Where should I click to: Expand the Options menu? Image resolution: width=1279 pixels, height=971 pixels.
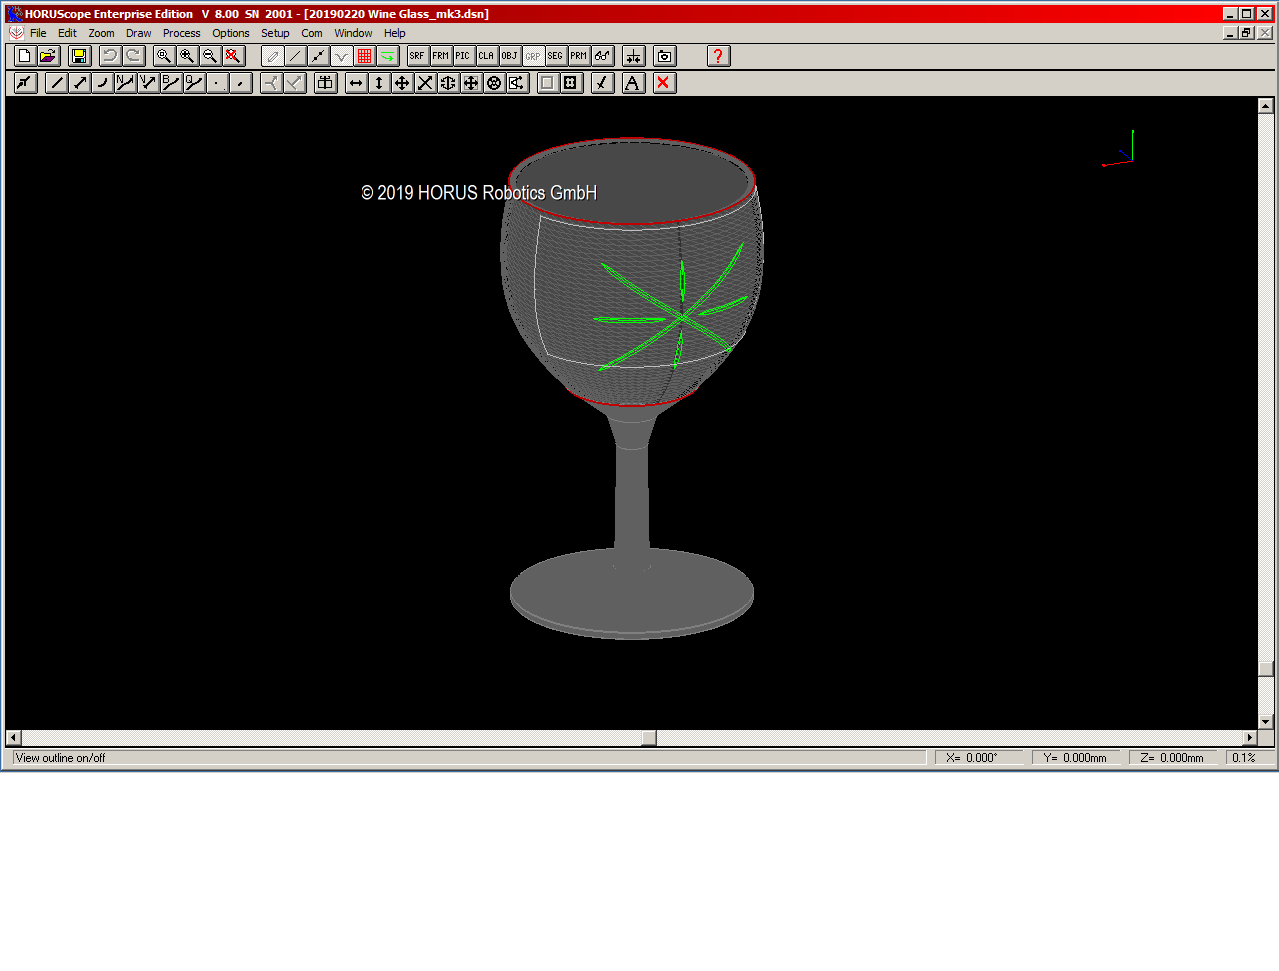point(230,32)
